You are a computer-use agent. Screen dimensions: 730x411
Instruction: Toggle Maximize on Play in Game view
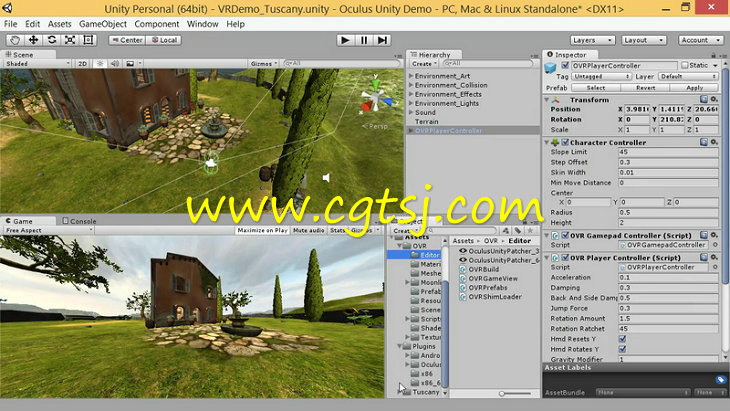(263, 230)
